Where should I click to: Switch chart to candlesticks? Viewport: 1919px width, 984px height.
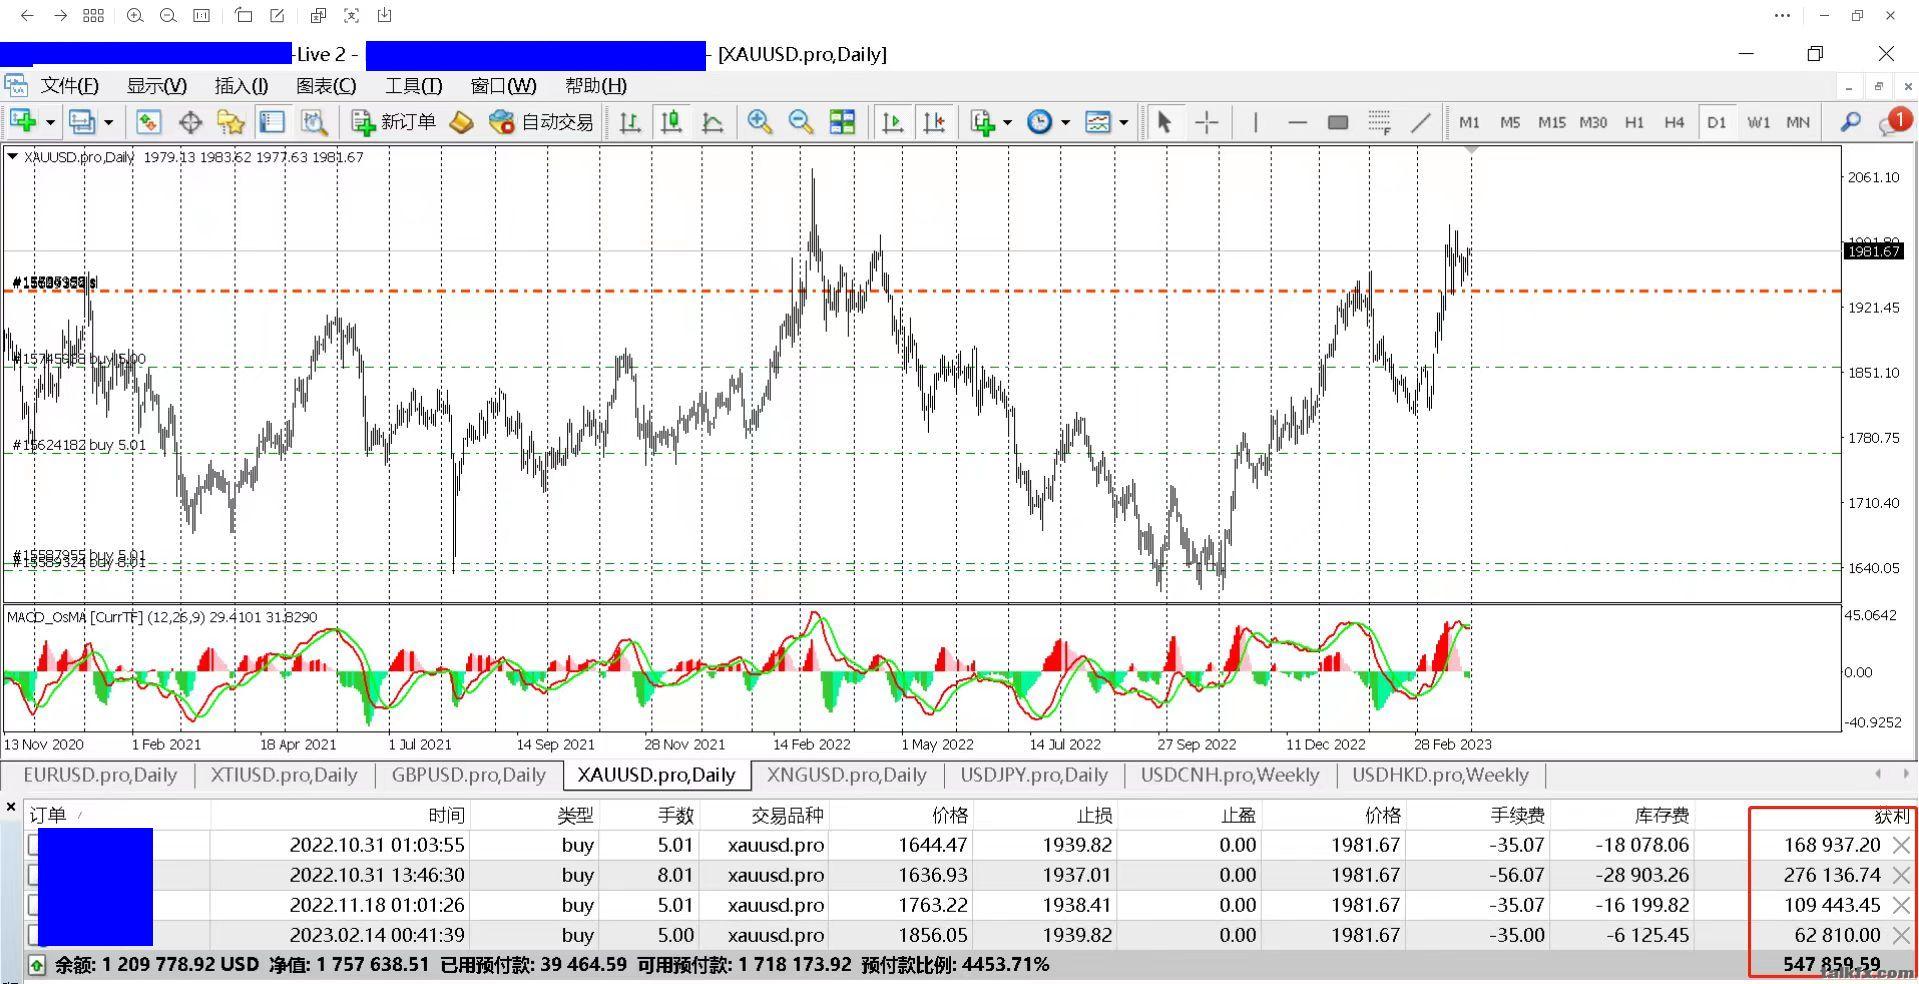pos(671,122)
